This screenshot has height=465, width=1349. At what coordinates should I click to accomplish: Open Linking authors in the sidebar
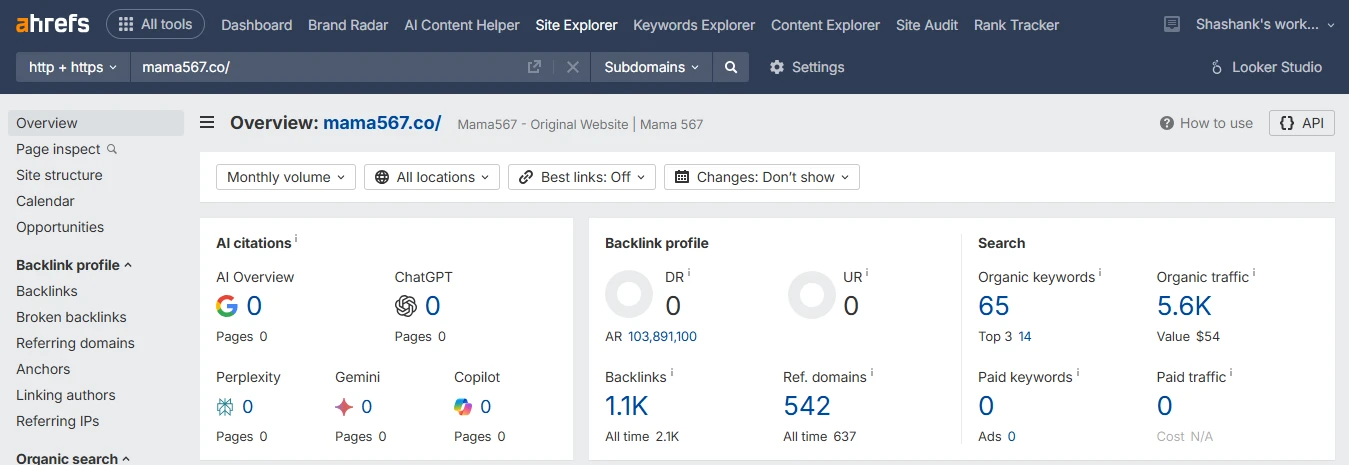66,395
